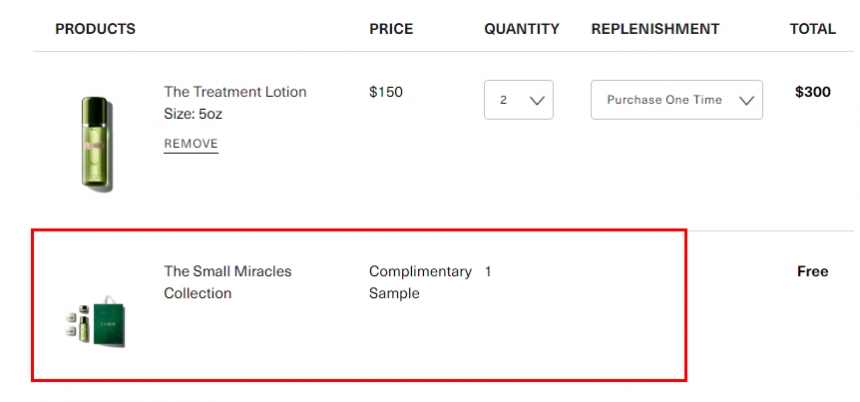Click the chevron arrow in quantity selector
The height and width of the screenshot is (402, 860).
(537, 100)
